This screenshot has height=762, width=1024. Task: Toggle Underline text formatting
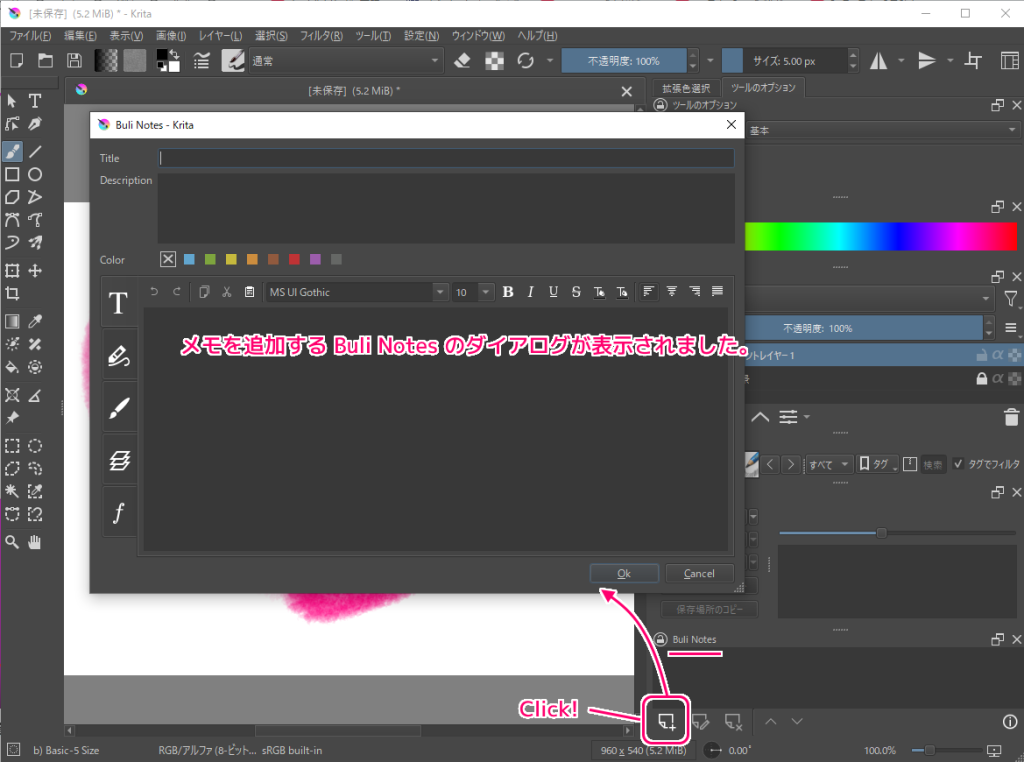click(553, 292)
